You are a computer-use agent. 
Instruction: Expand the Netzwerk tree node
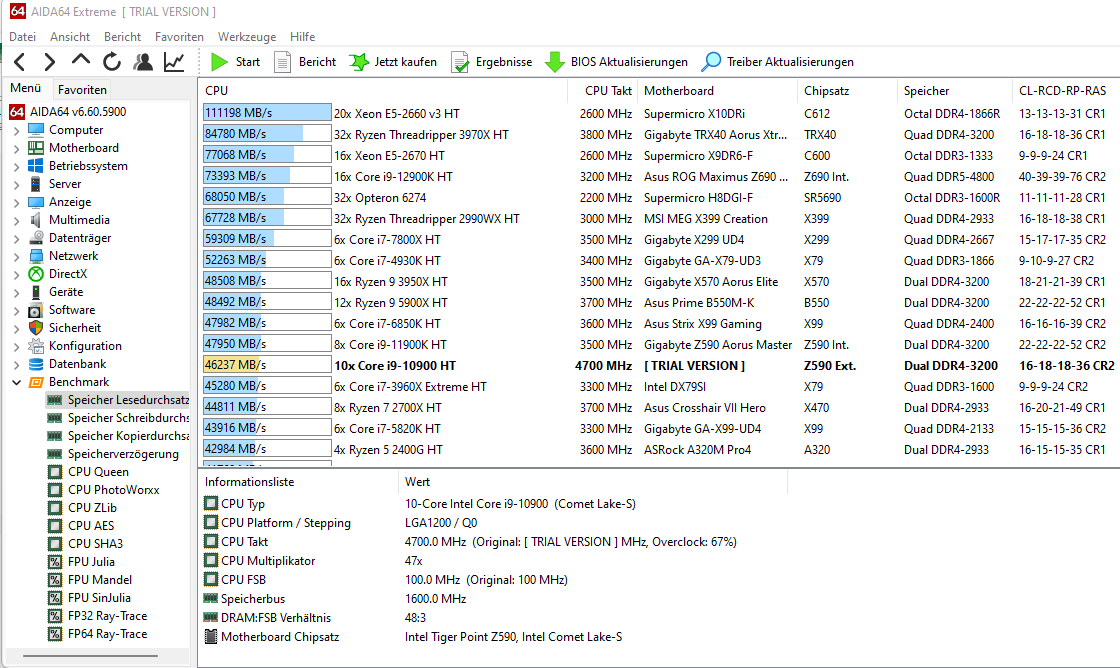coord(16,256)
